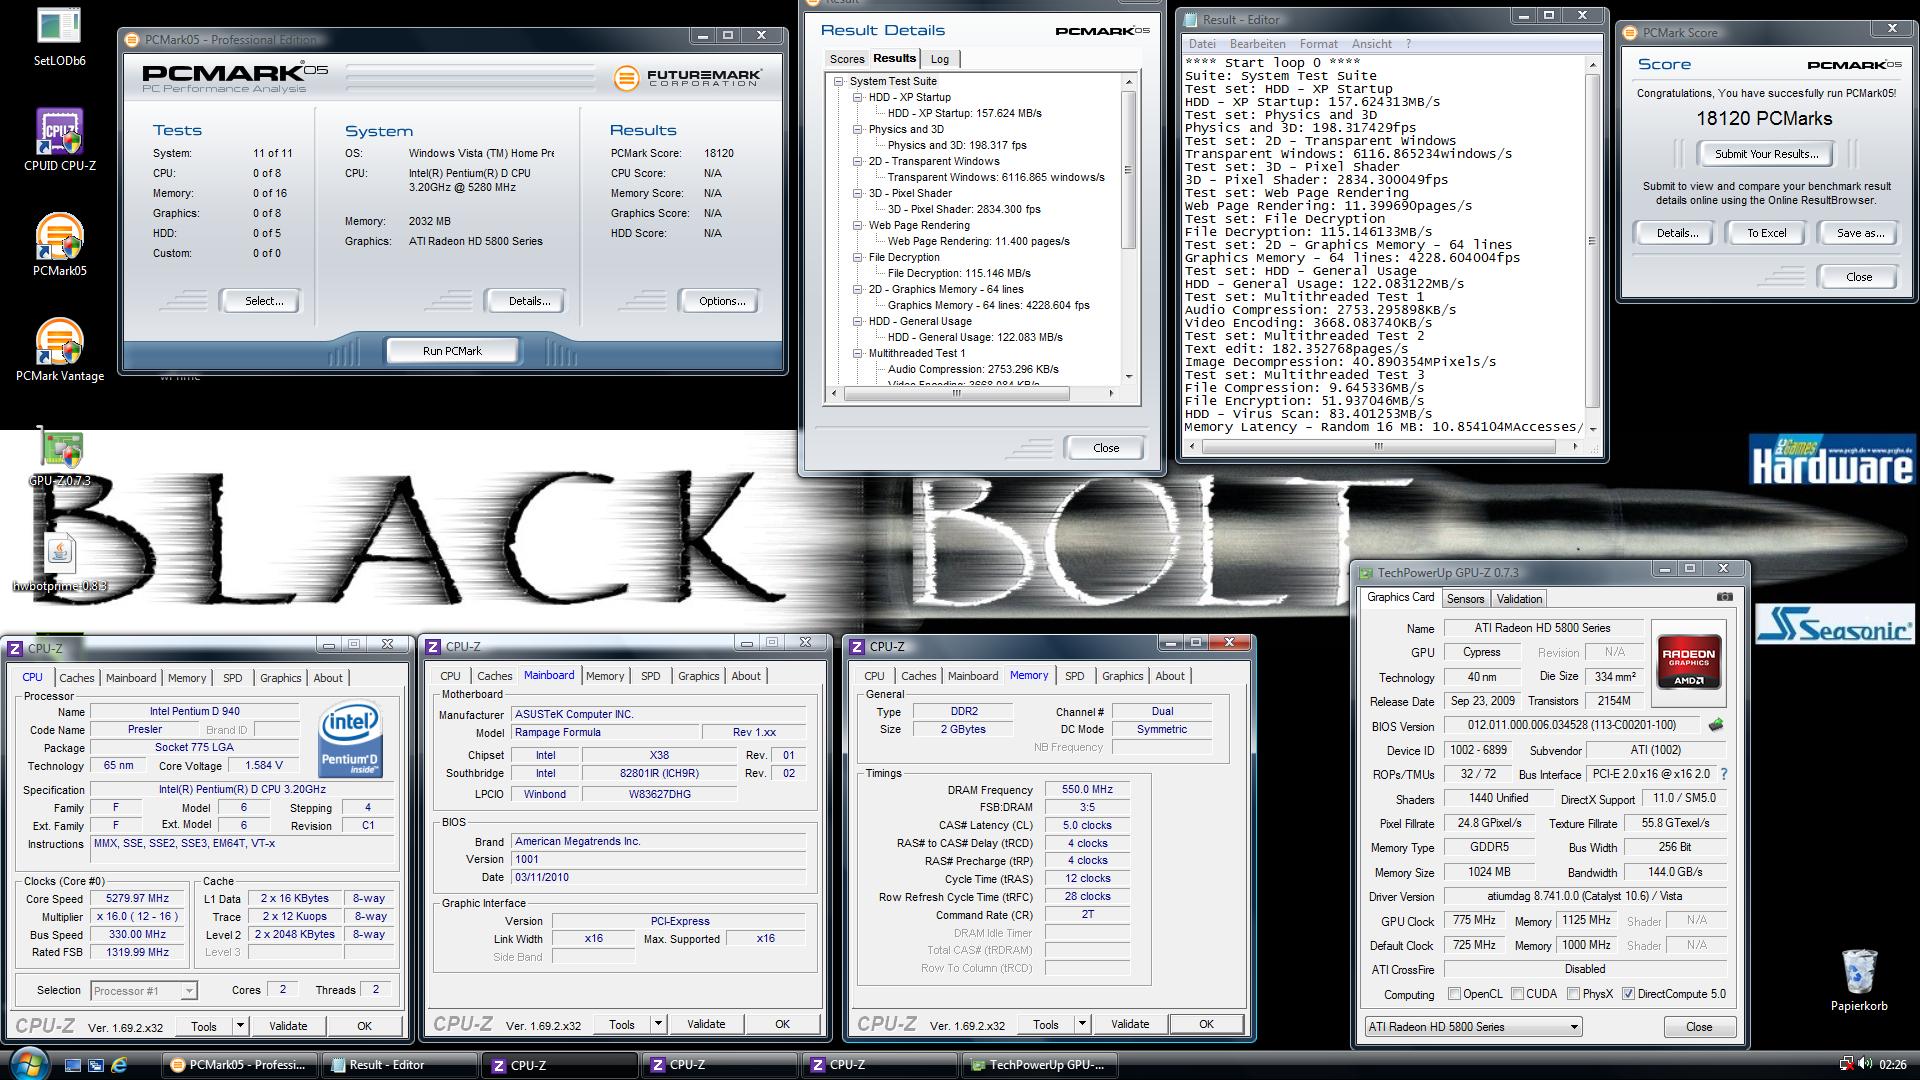Open the Bearbeiten menu in Editor
This screenshot has height=1080, width=1920.
[x=1257, y=44]
